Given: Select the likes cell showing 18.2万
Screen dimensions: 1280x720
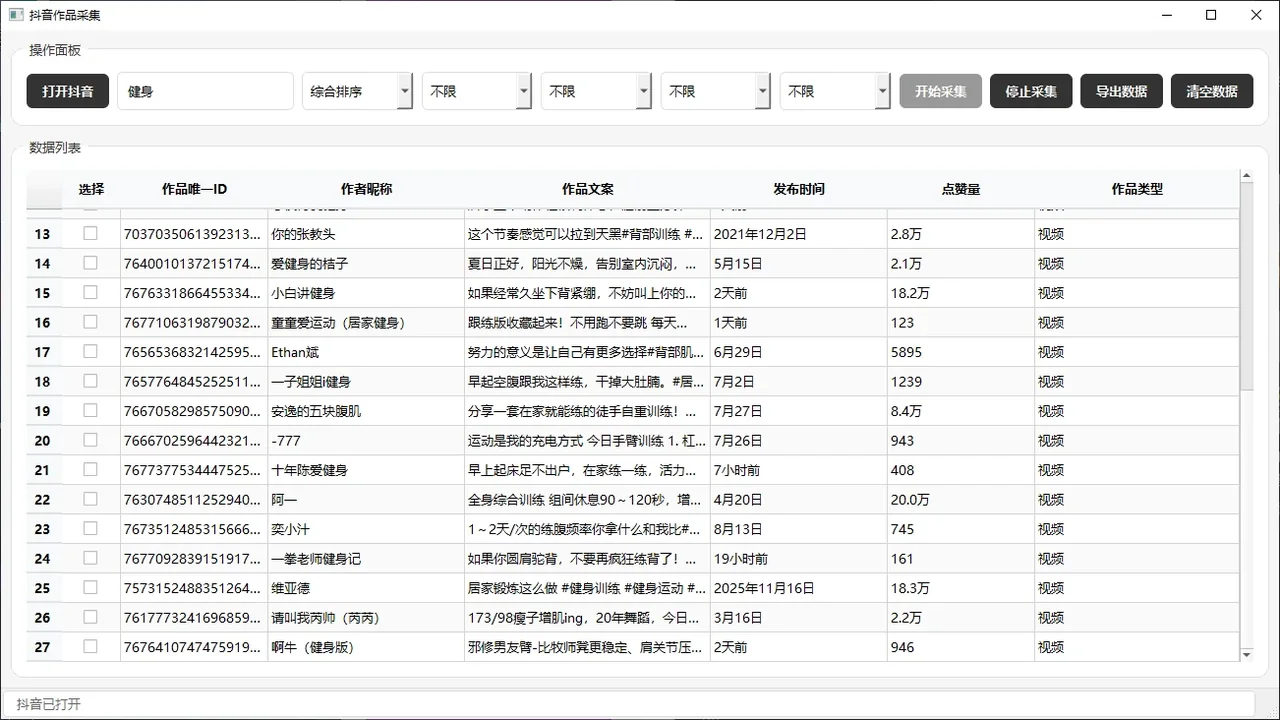Looking at the screenshot, I should pos(960,293).
